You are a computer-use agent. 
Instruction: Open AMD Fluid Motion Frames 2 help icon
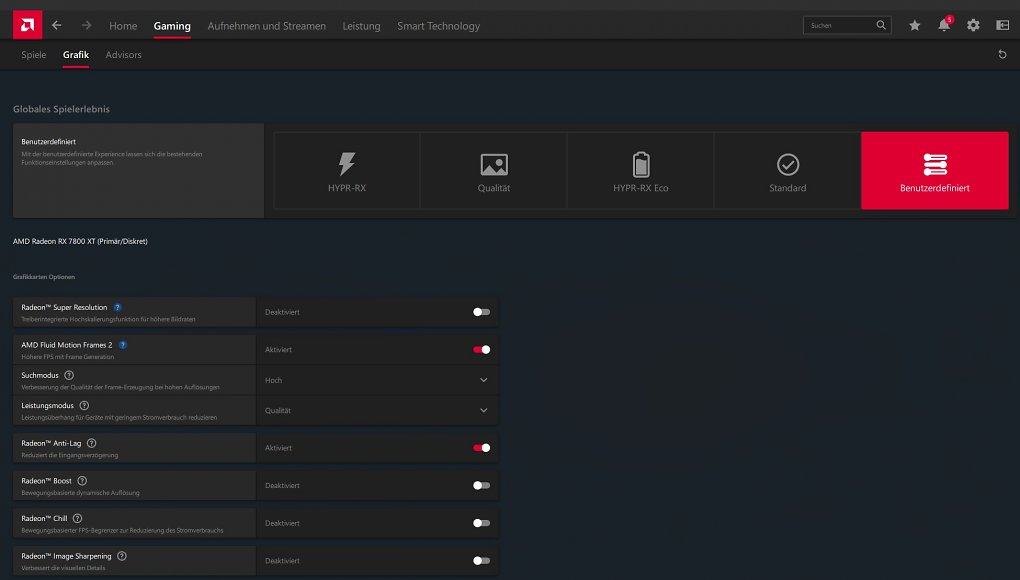tap(123, 345)
